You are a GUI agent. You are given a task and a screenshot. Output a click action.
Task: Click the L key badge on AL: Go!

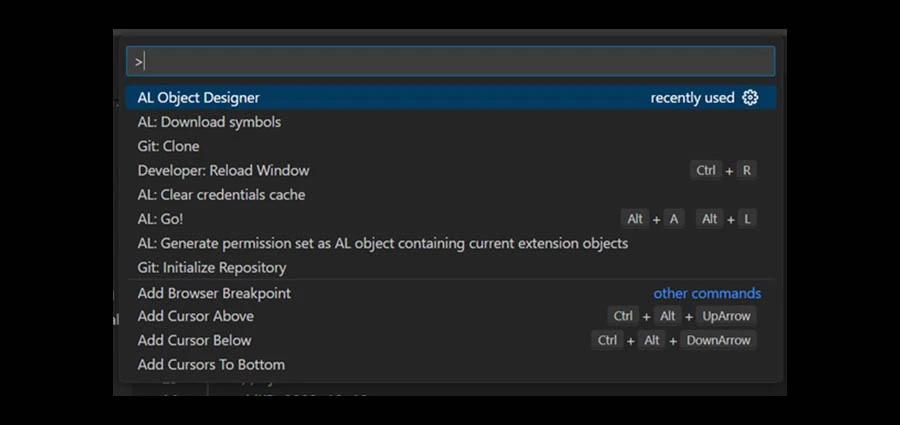point(747,219)
